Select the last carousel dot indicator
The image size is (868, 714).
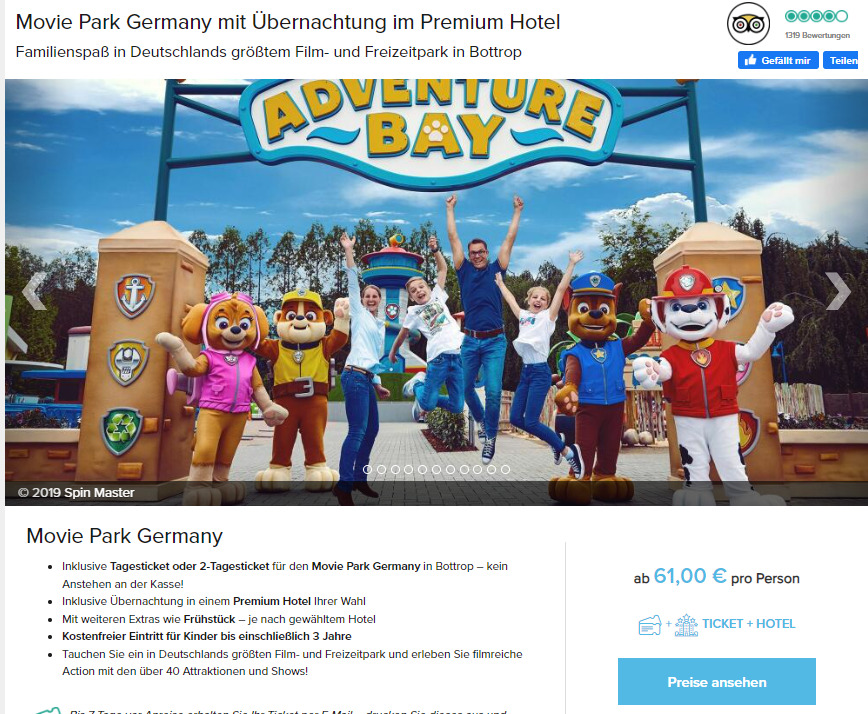[x=505, y=469]
